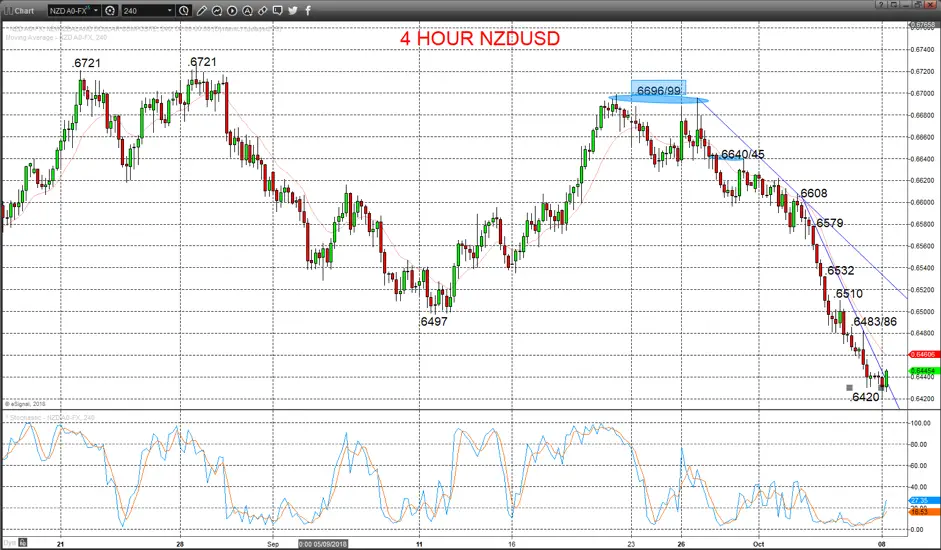Share chart via Facebook icon

[308, 11]
